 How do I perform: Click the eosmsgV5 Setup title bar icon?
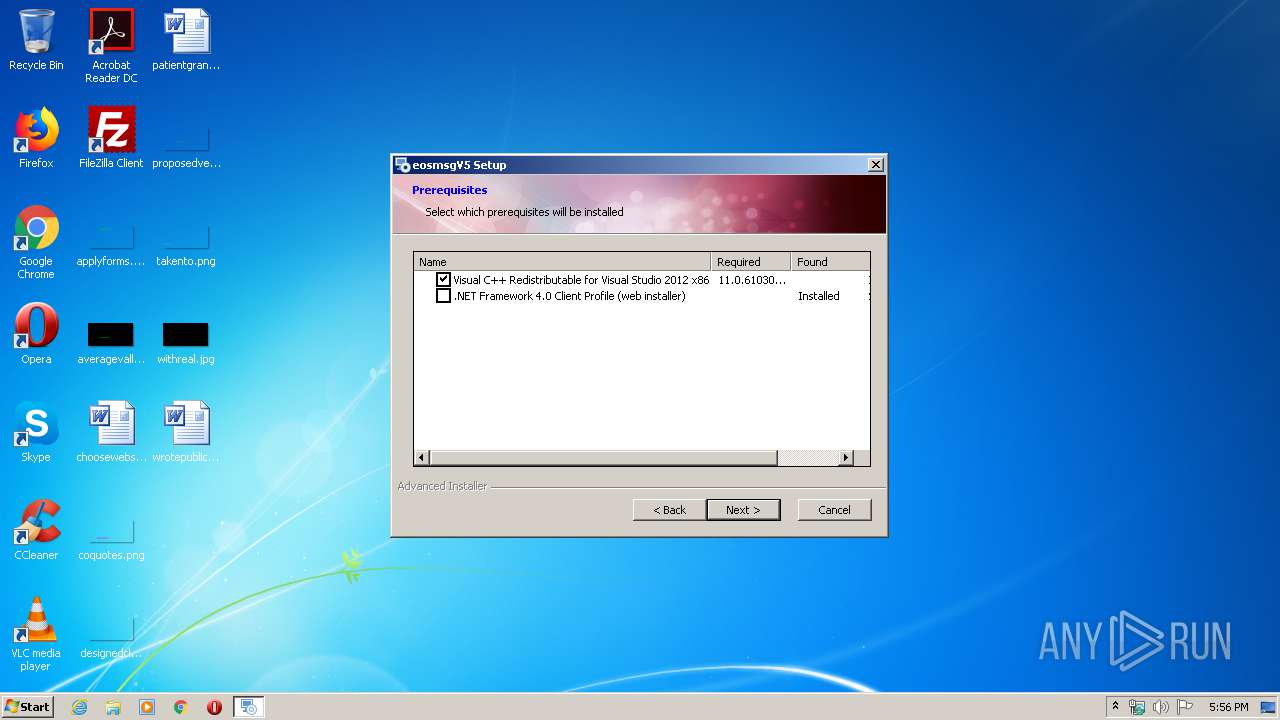(x=402, y=165)
